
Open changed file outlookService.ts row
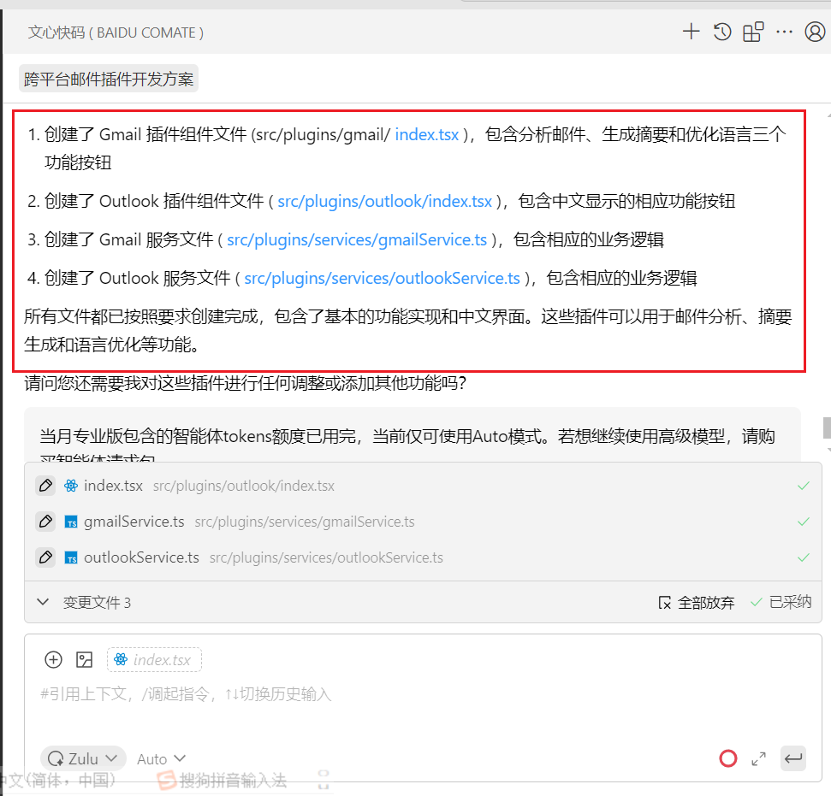(x=423, y=557)
